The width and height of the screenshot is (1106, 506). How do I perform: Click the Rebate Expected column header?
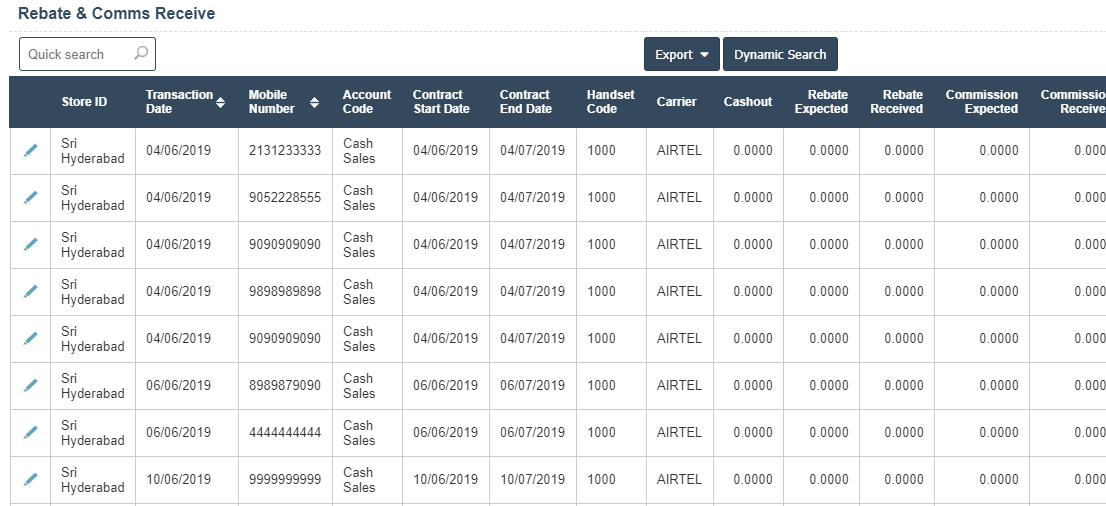[x=821, y=102]
